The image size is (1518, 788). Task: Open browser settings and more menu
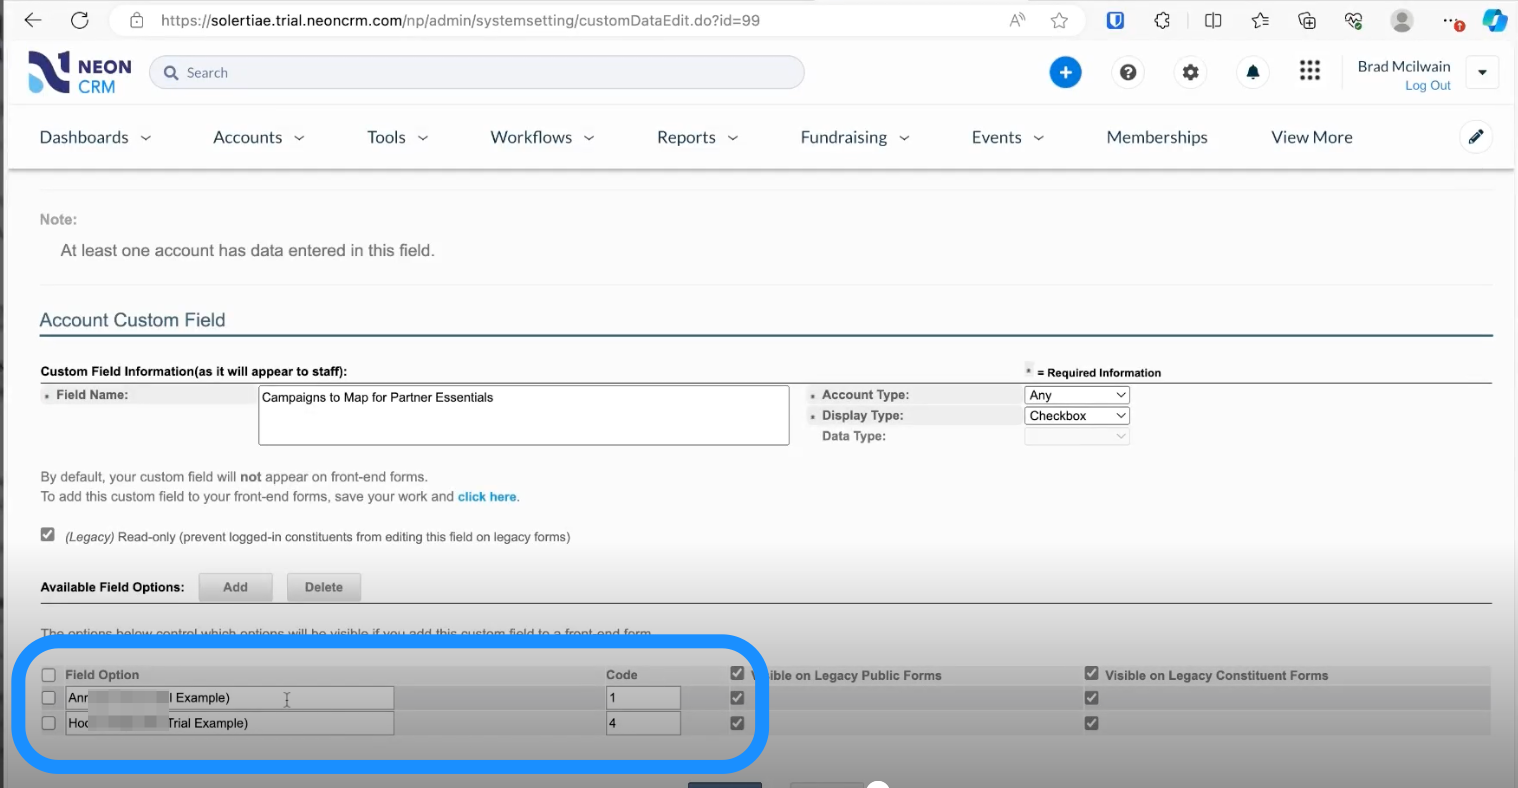(1451, 20)
